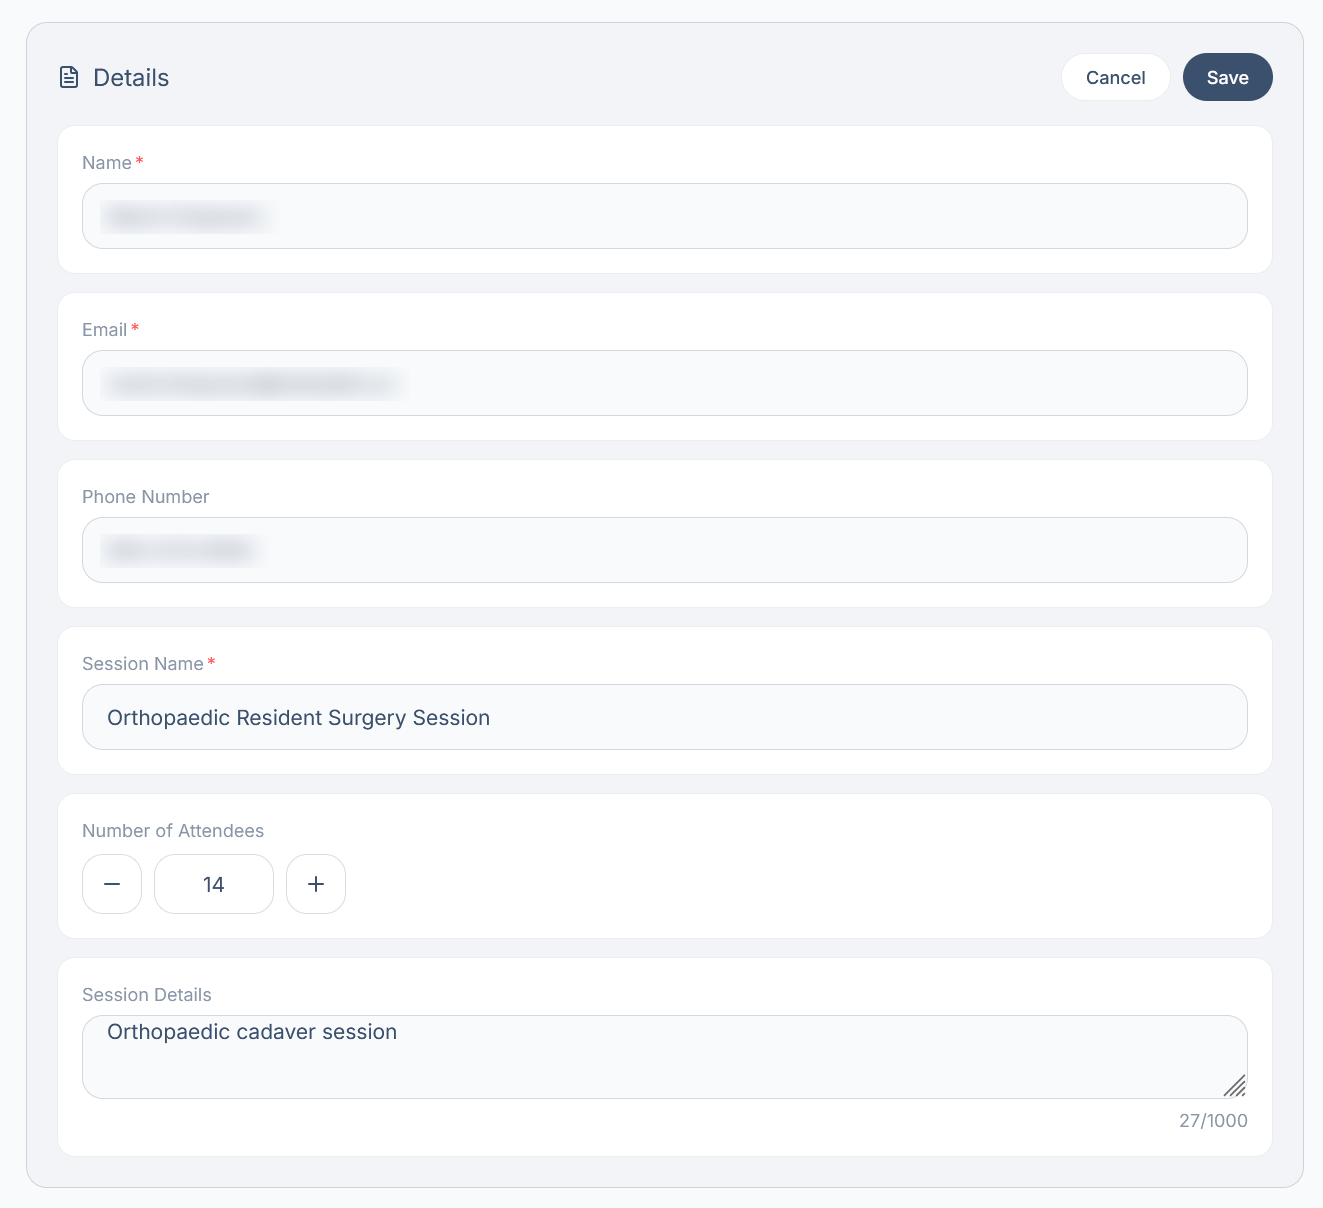Click the Email label
Screen dimensions: 1323x1208
pyautogui.click(x=104, y=330)
